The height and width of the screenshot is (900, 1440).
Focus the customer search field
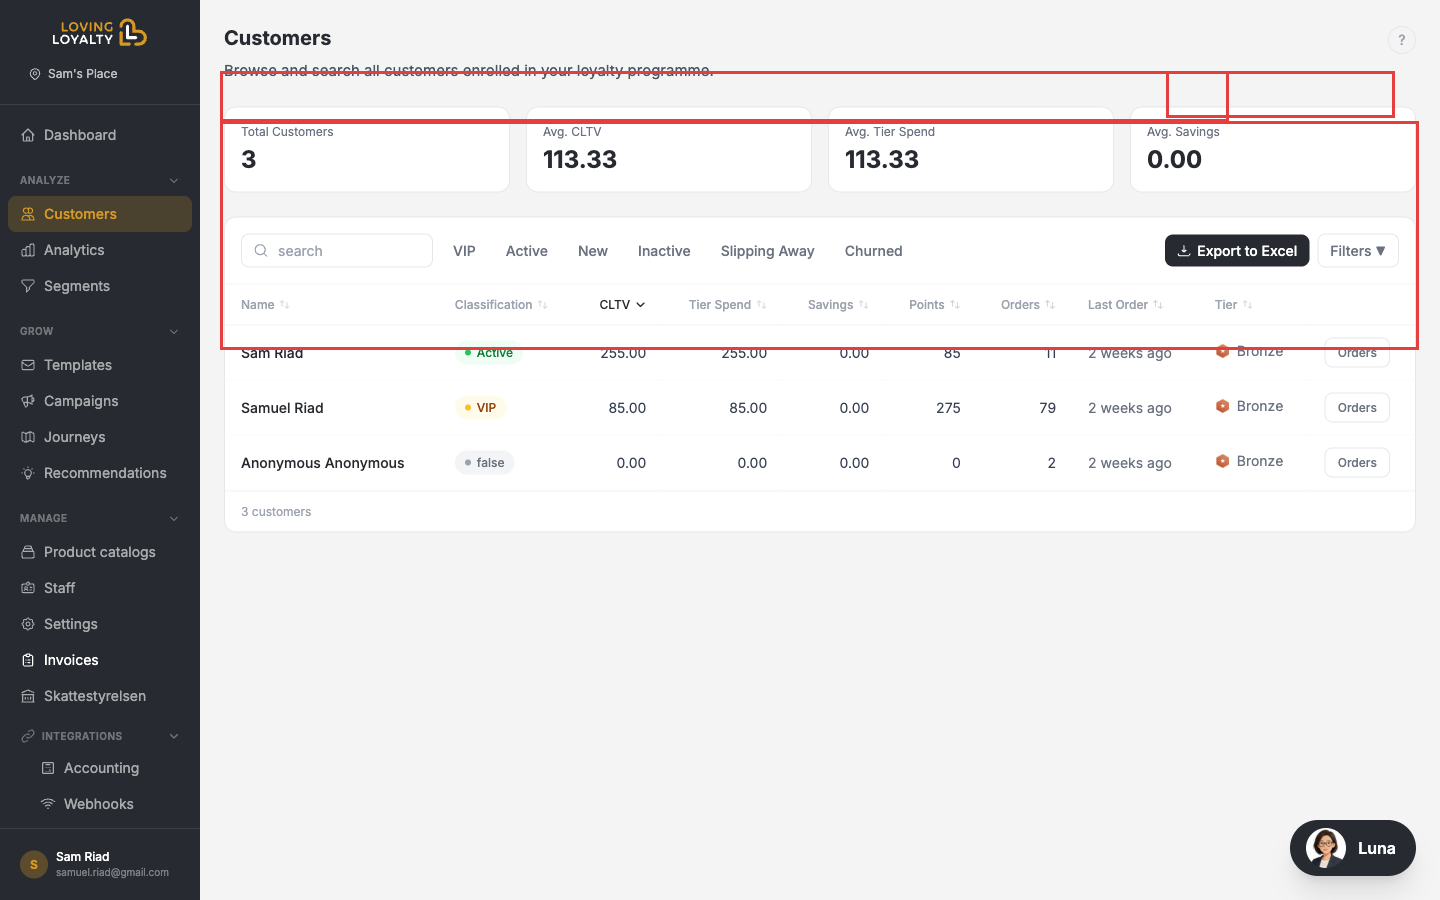pyautogui.click(x=337, y=251)
